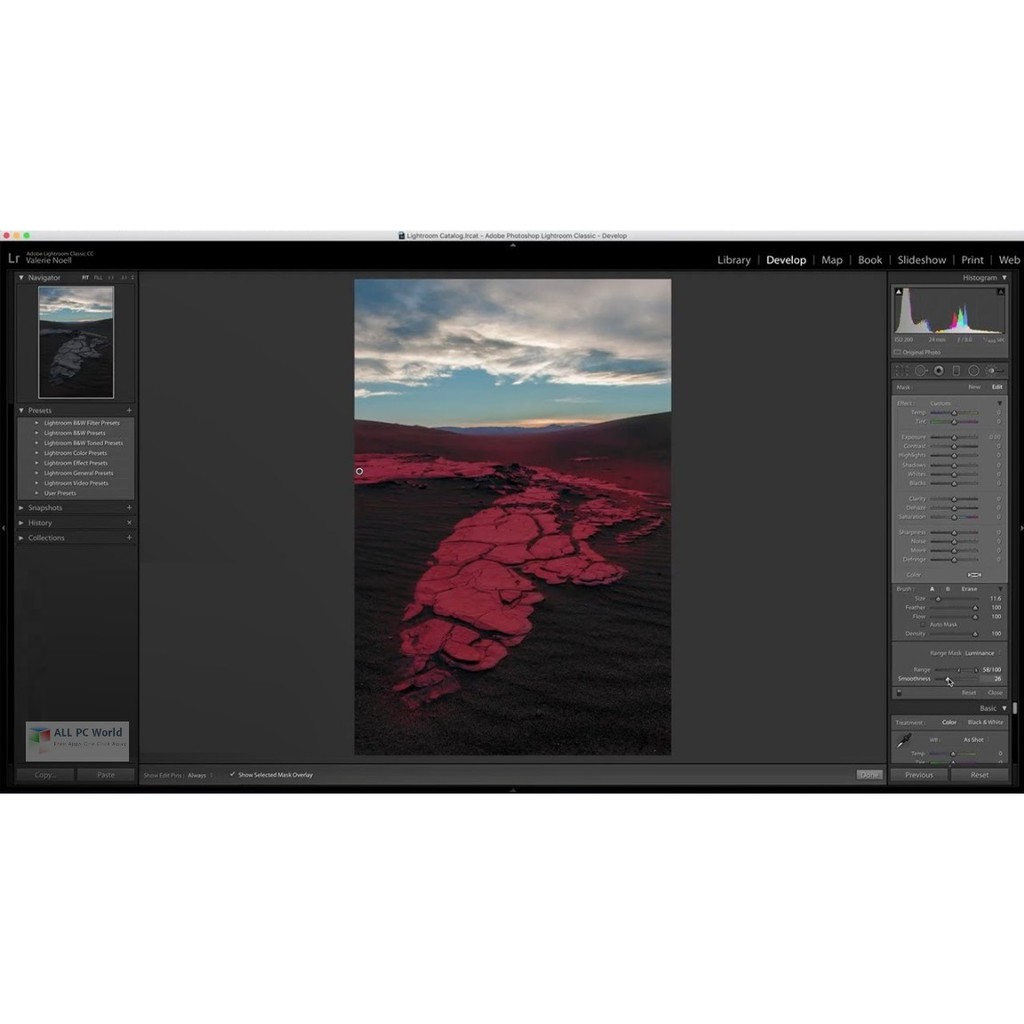This screenshot has height=1024, width=1024.
Task: Pick the White Balance Selector eyedropper
Action: pos(904,741)
